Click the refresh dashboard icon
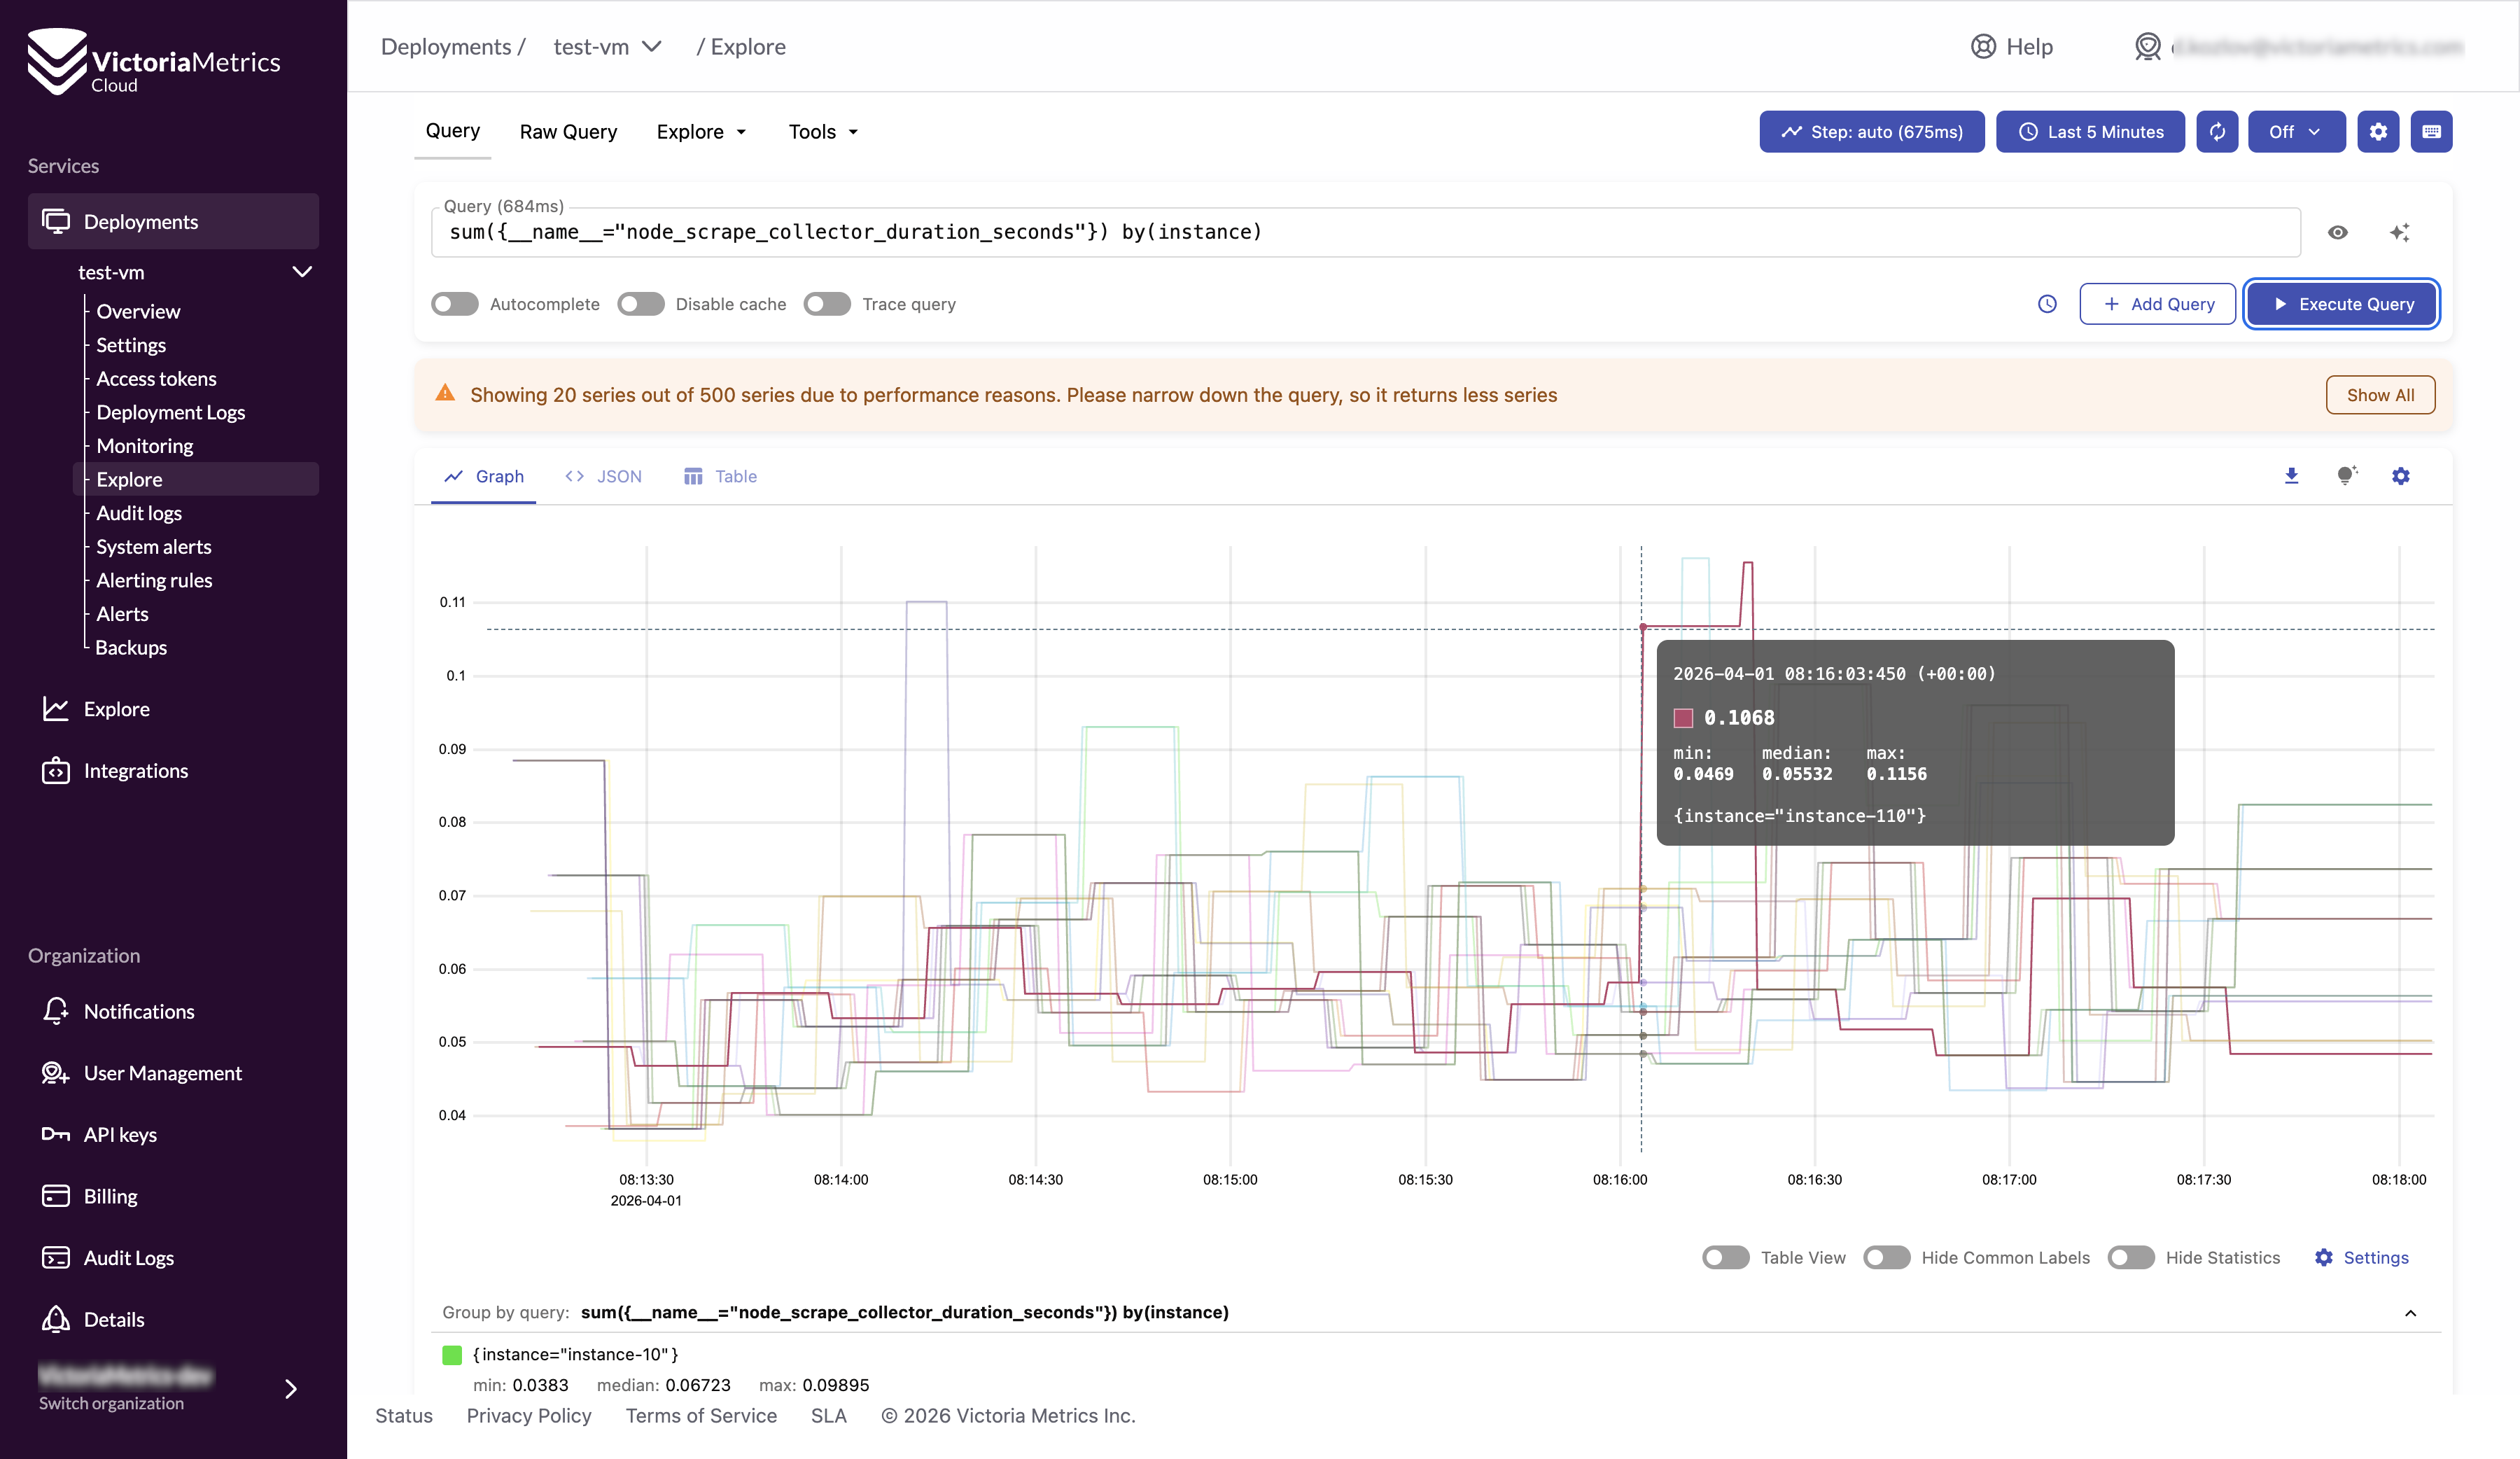The height and width of the screenshot is (1459, 2520). point(2216,132)
